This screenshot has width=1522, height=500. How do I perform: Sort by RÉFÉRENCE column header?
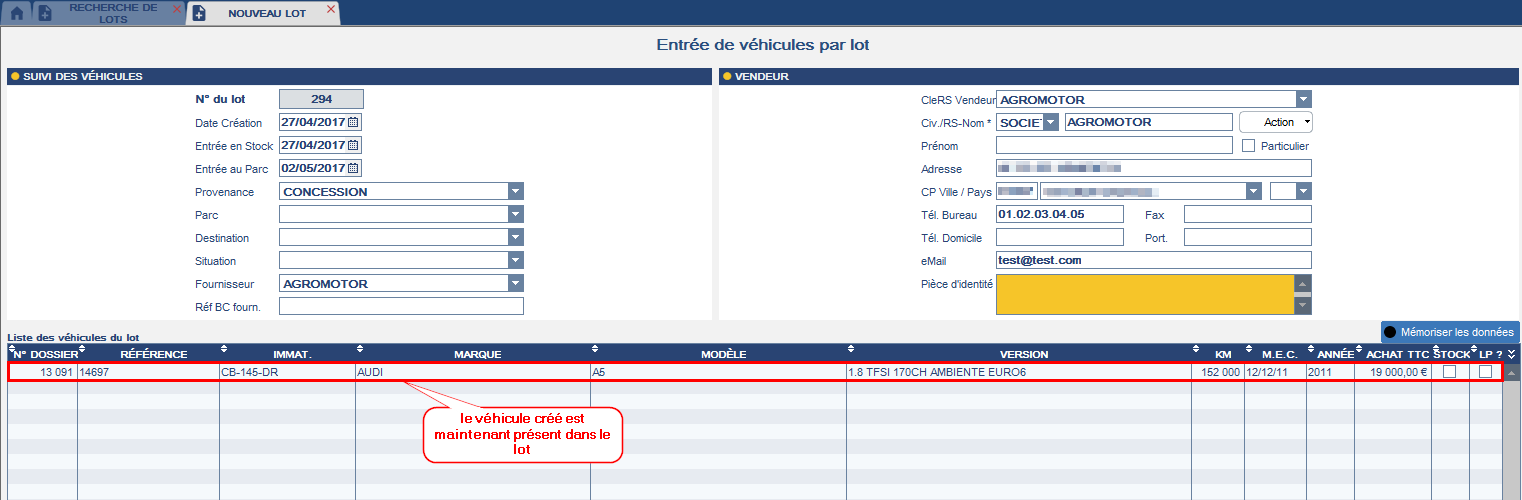(x=148, y=354)
